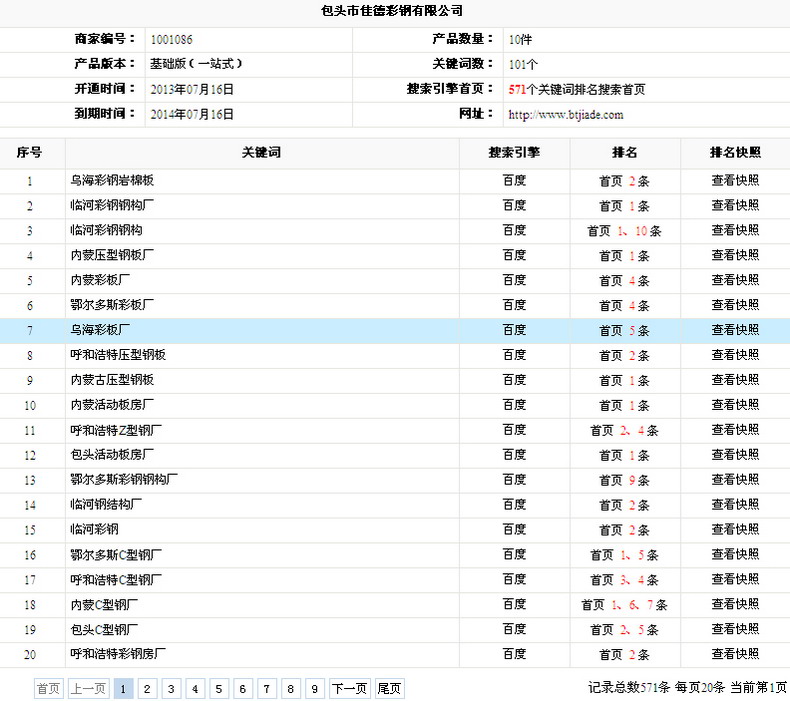Click the 排名快照 column header
The width and height of the screenshot is (790, 701).
(x=735, y=153)
